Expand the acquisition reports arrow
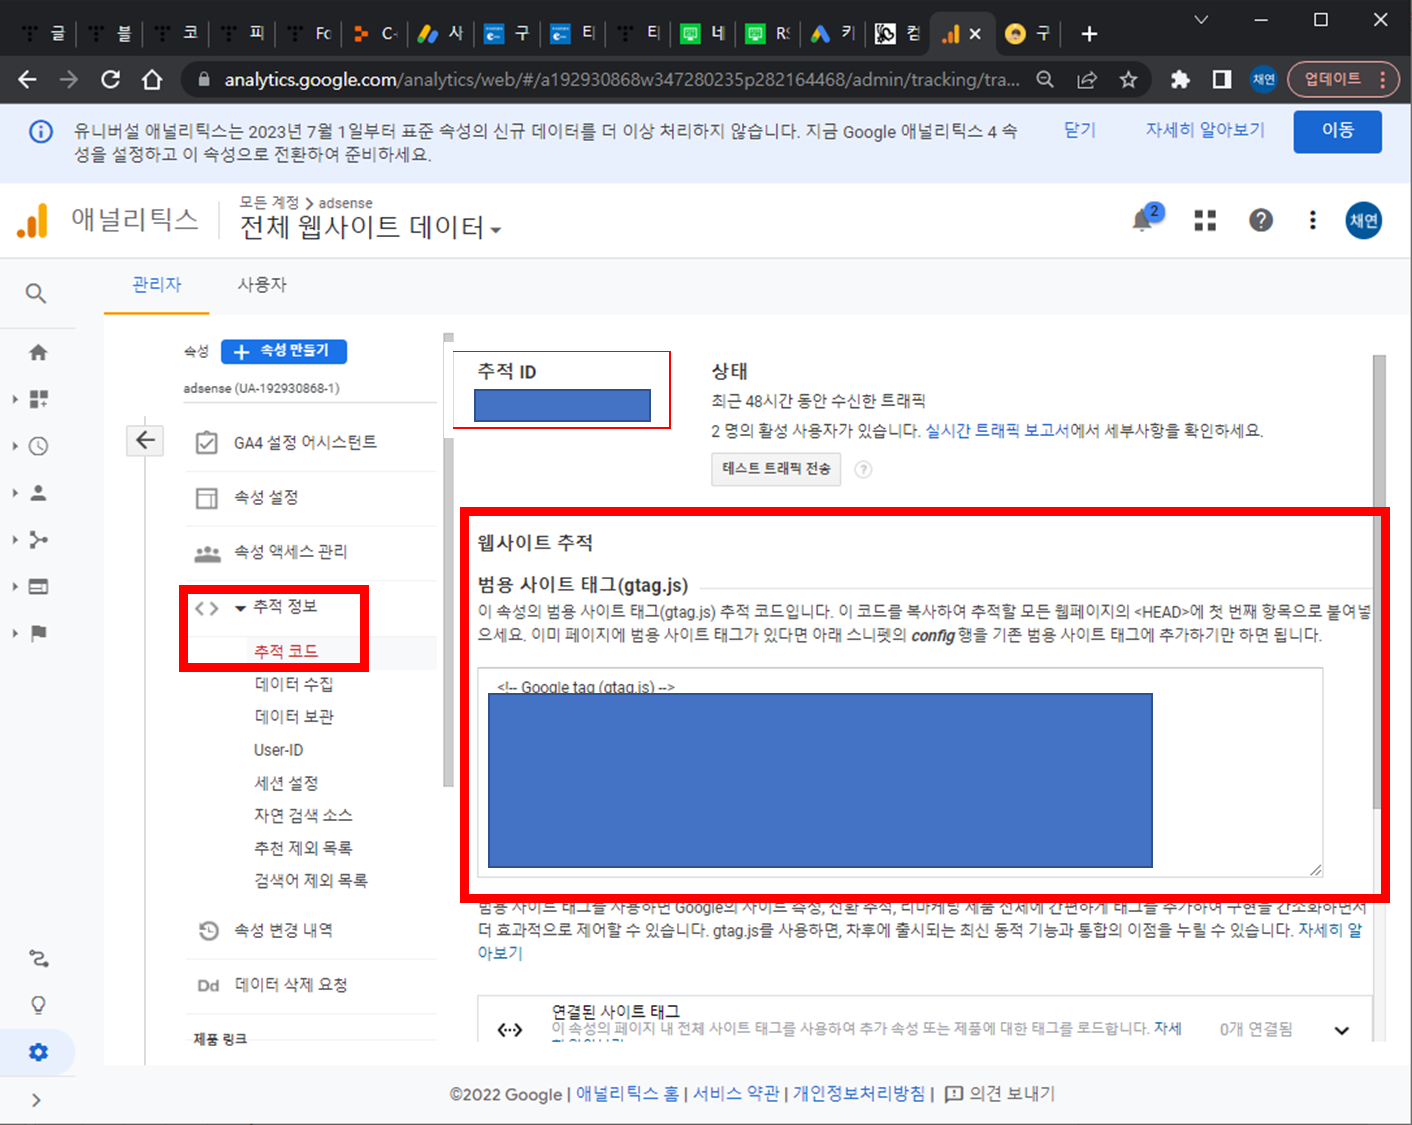 [15, 540]
